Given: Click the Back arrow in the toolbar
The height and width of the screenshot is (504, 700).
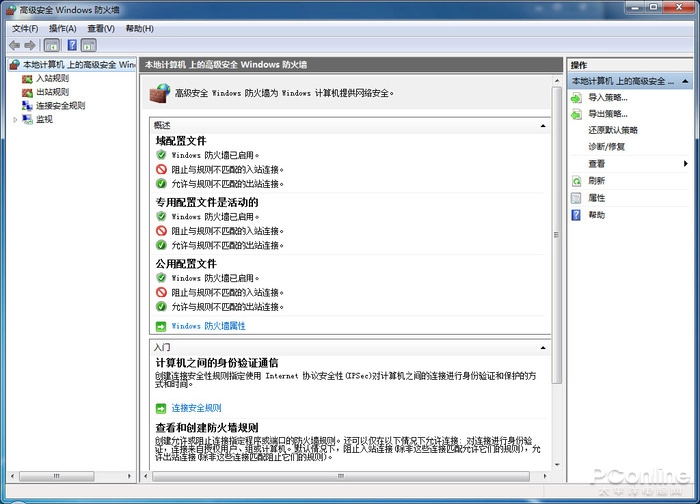Looking at the screenshot, I should (x=14, y=45).
